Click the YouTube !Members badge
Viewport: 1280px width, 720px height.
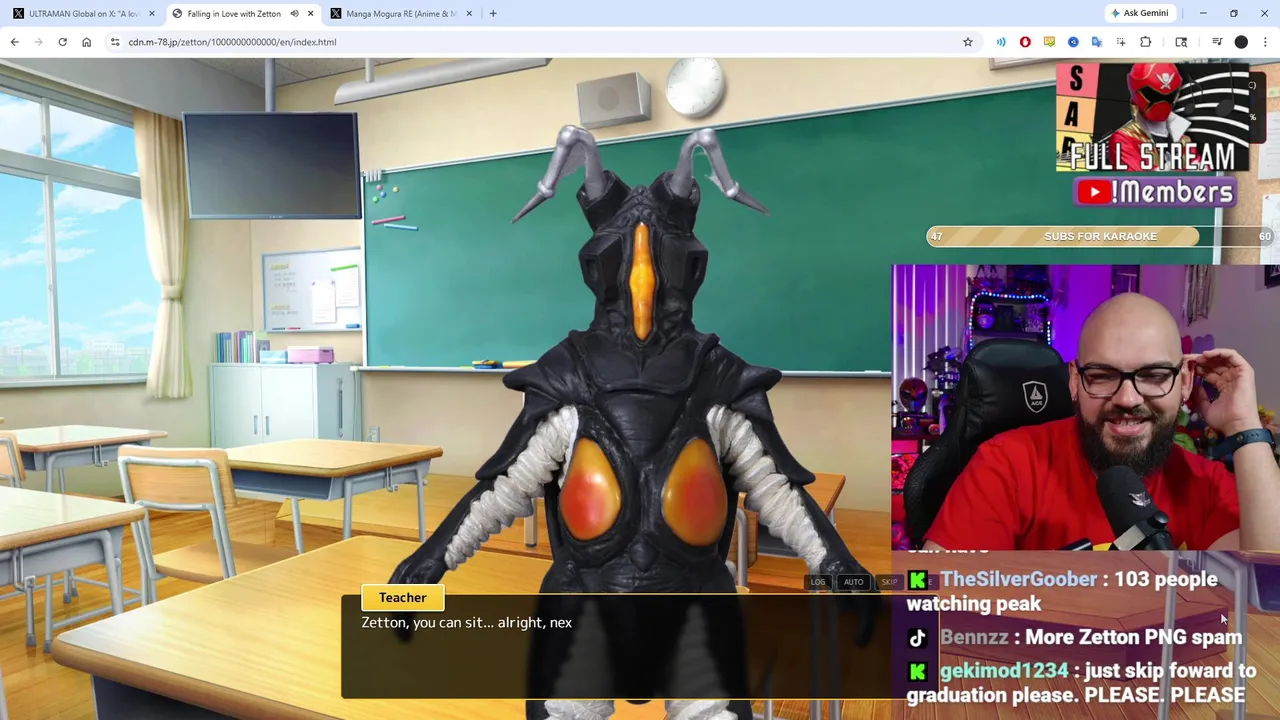(x=1154, y=192)
